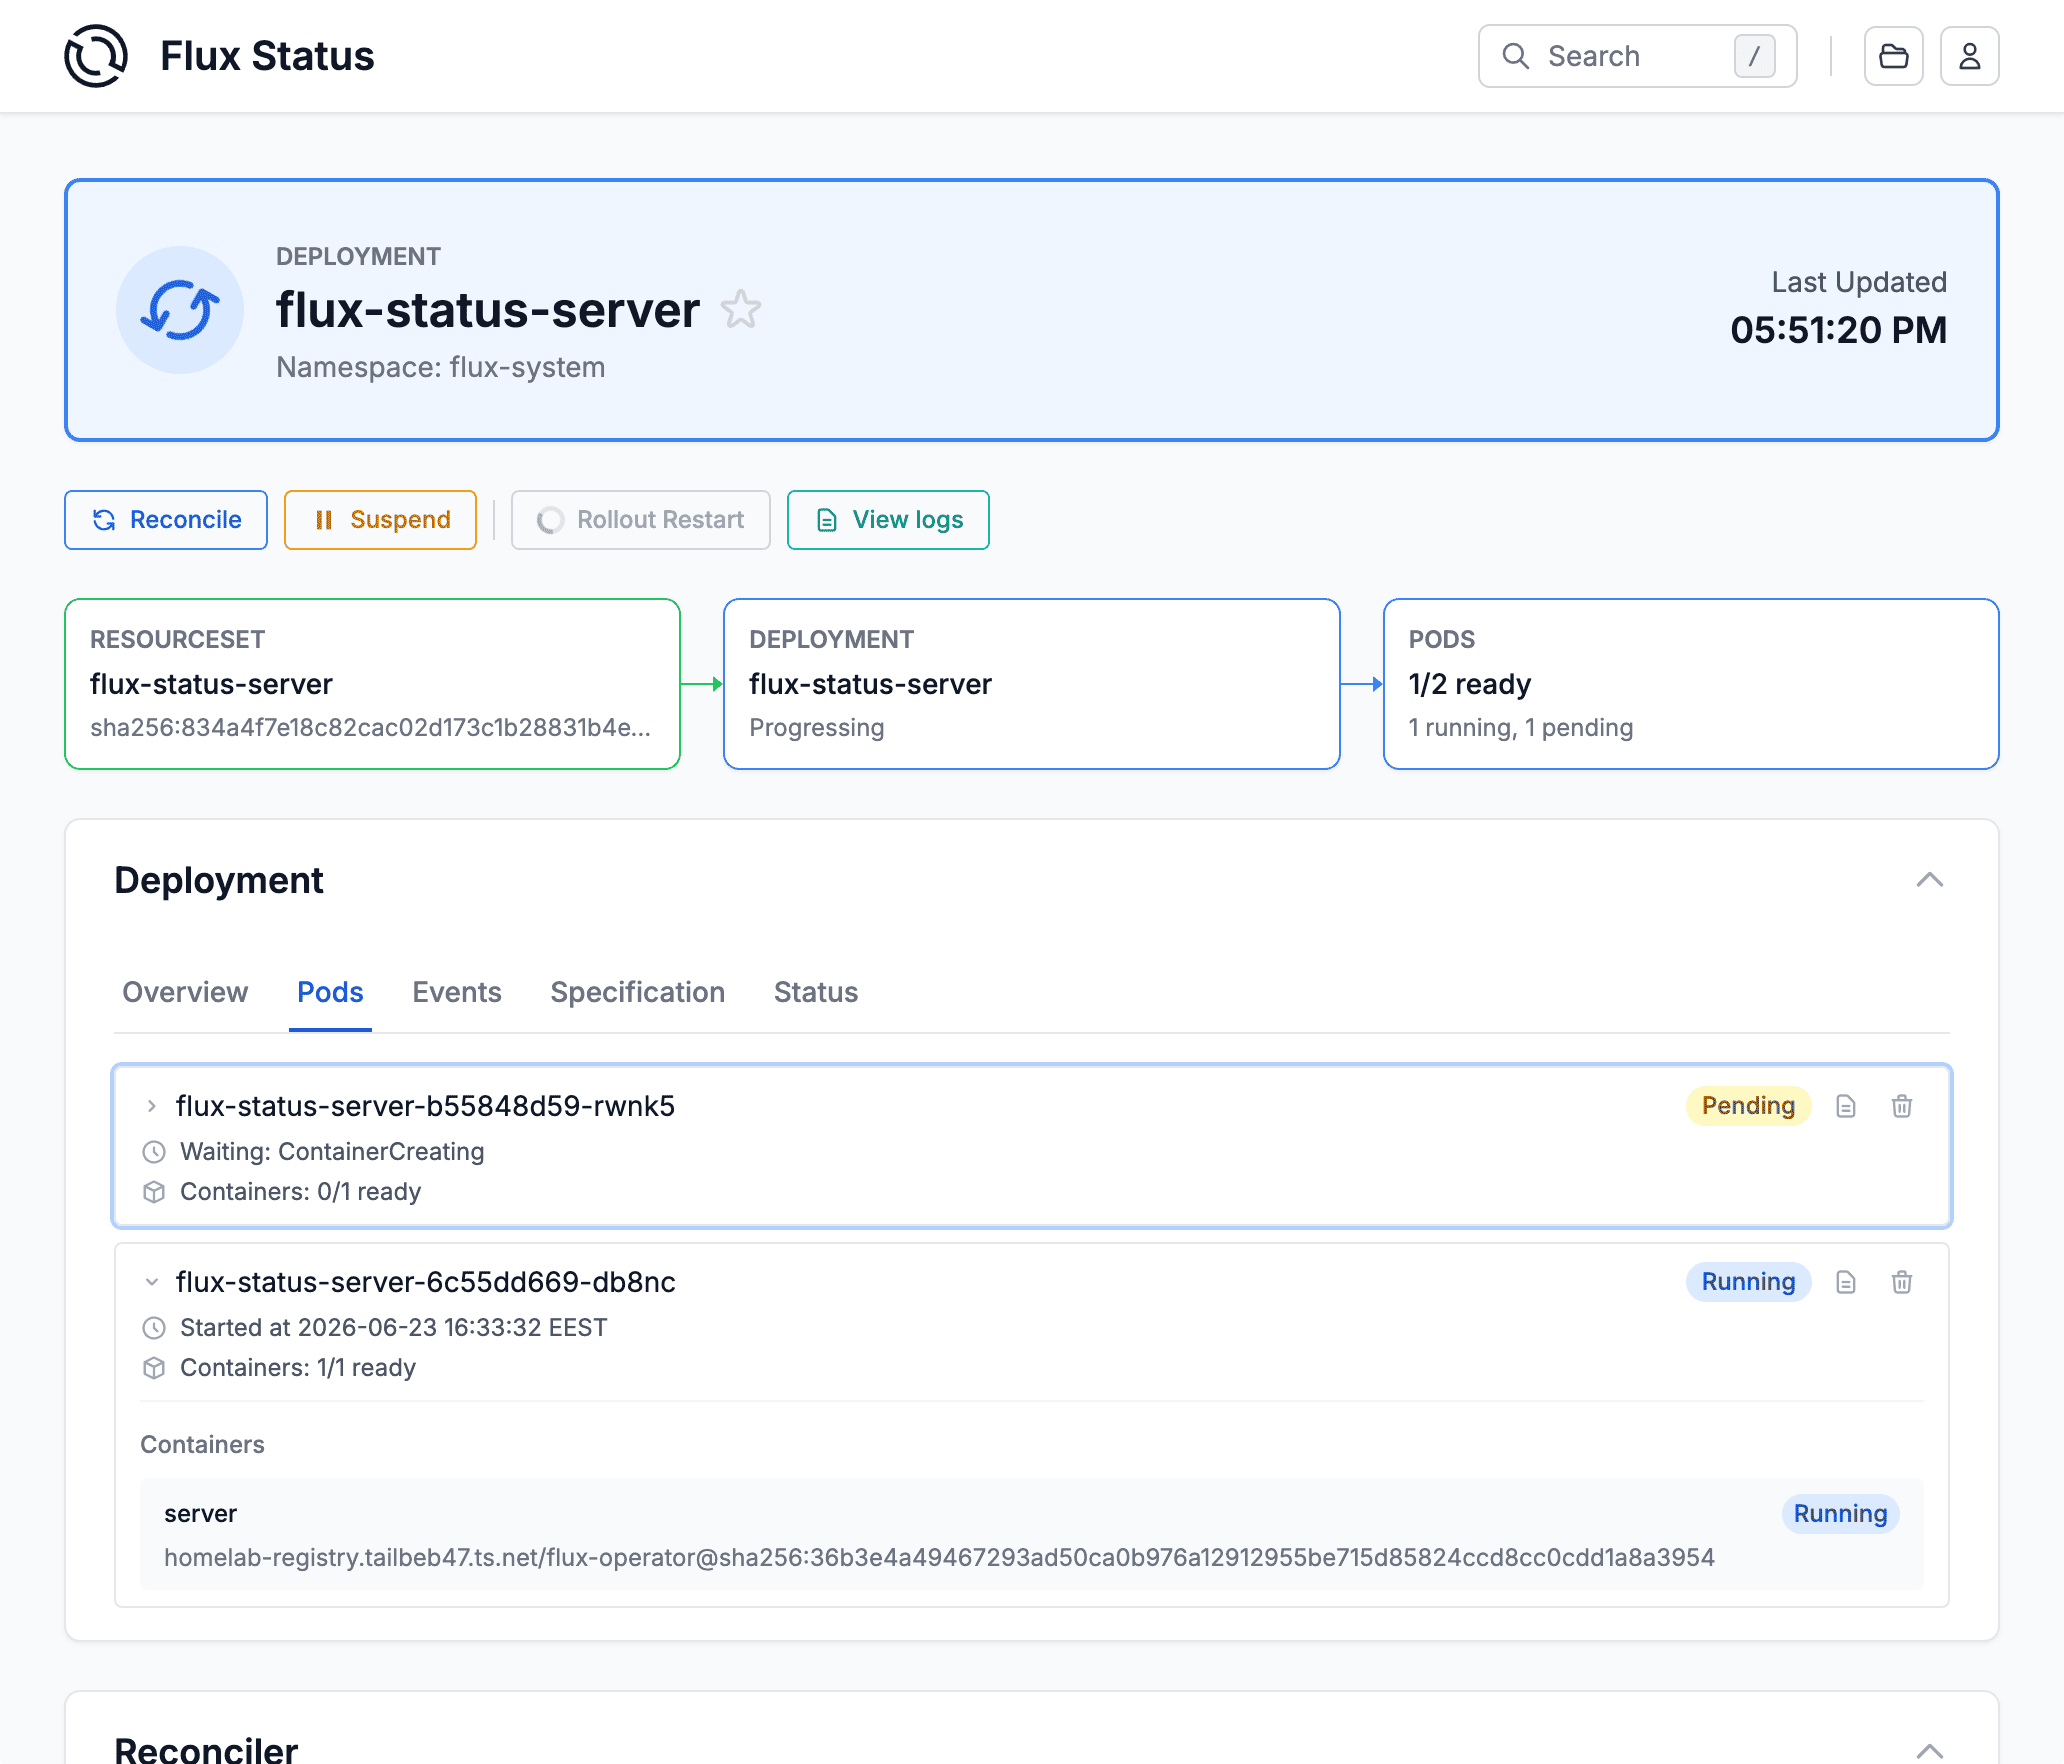
Task: Delete pod flux-status-server-6c55dd669-db8nc
Action: pos(1902,1282)
